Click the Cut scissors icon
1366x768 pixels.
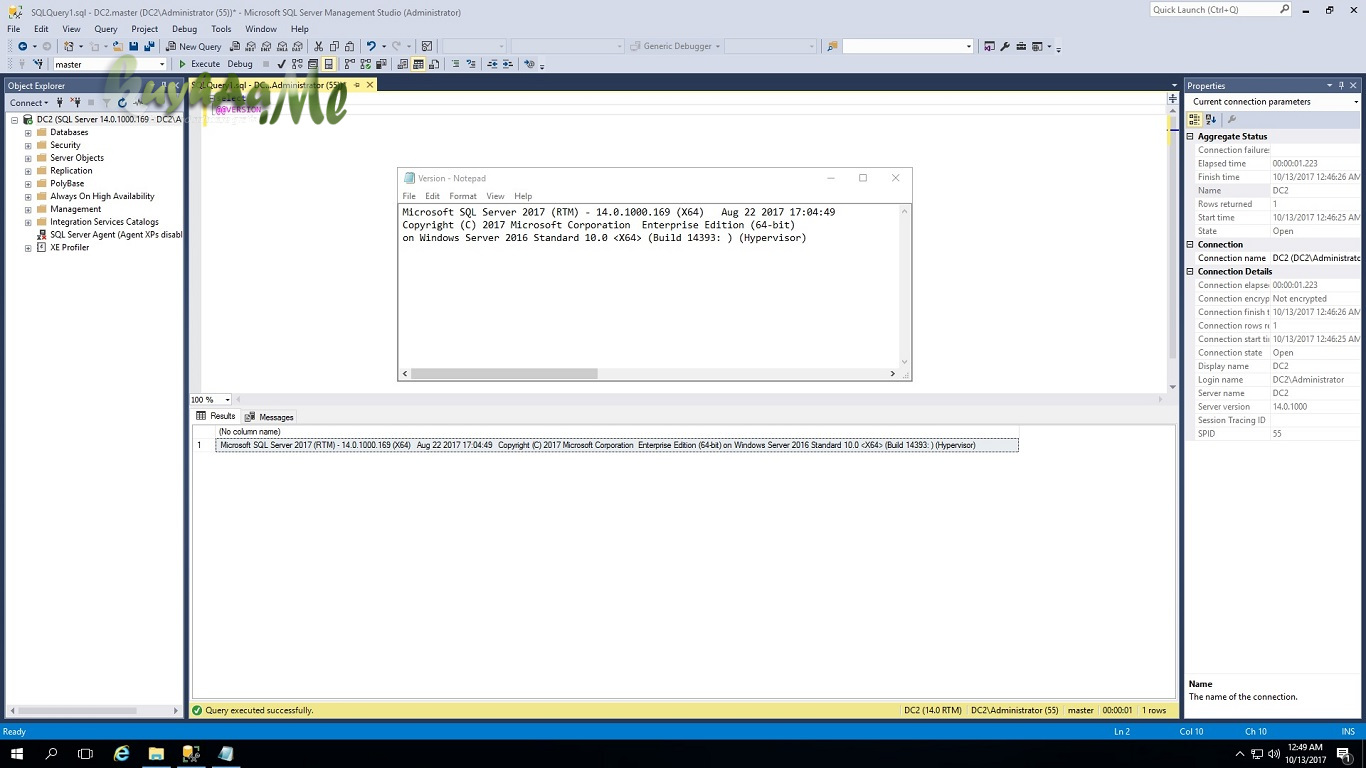pyautogui.click(x=318, y=46)
